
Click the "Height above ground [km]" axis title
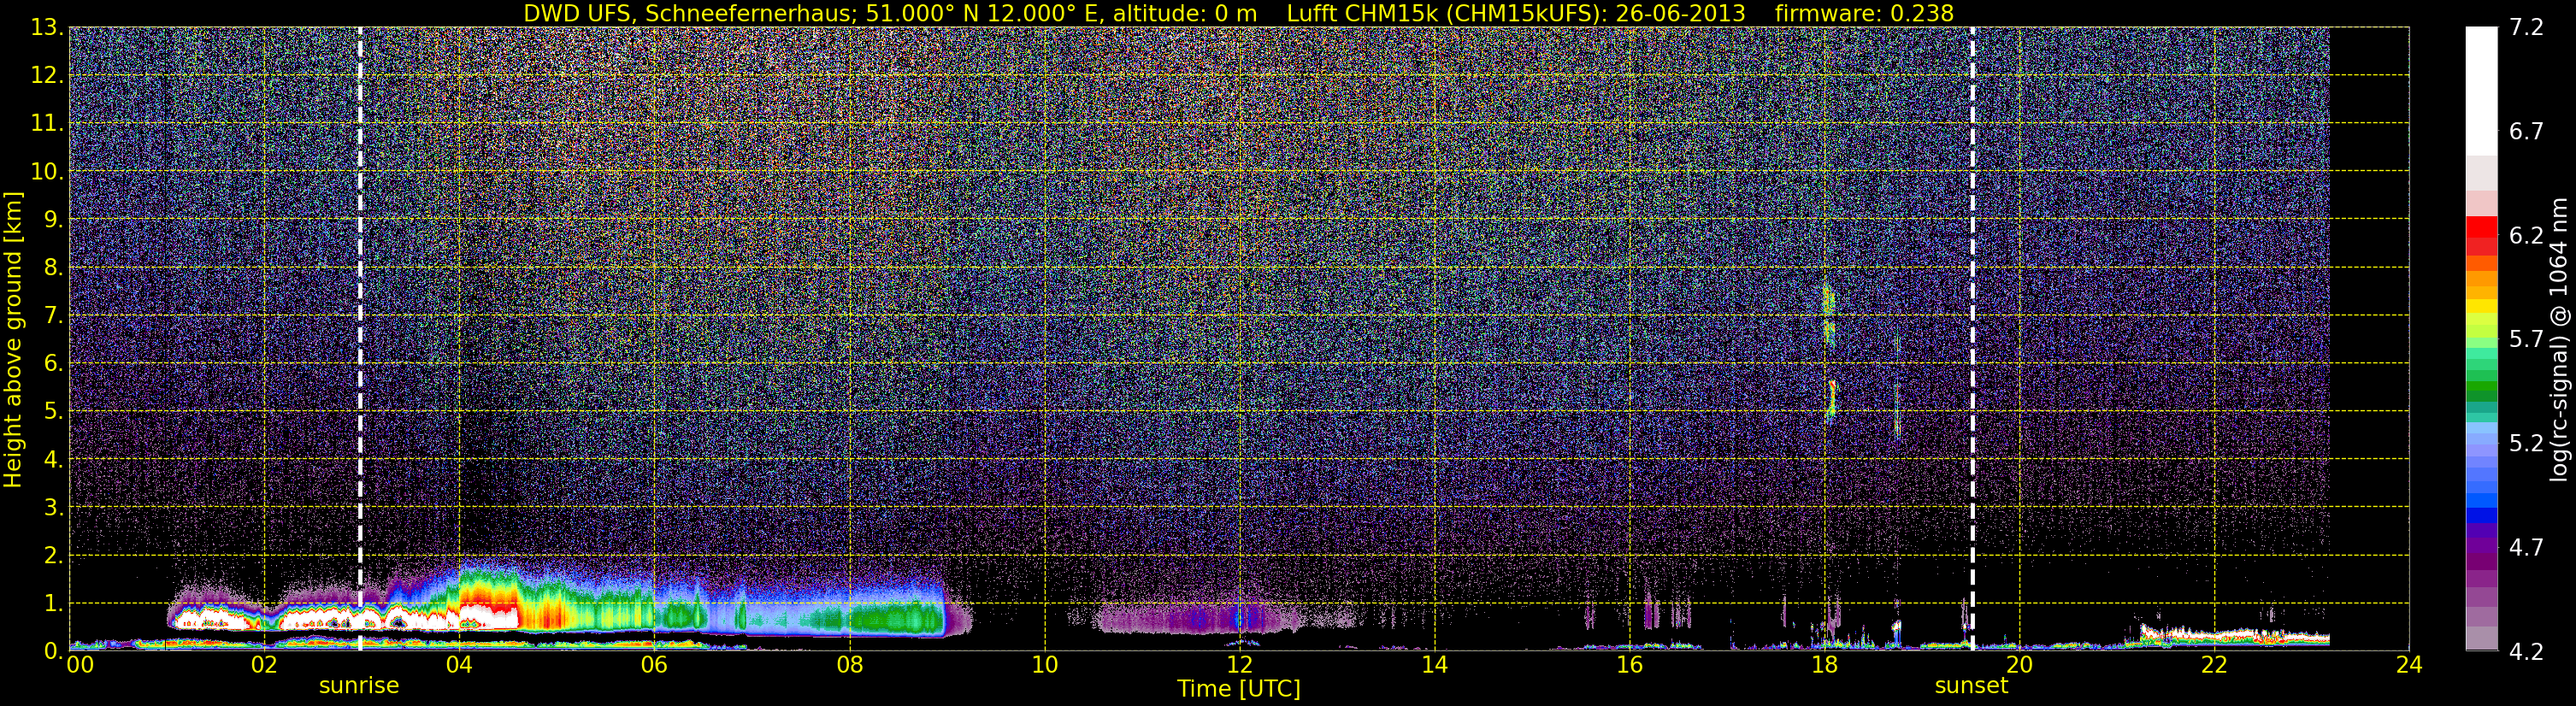[13, 339]
